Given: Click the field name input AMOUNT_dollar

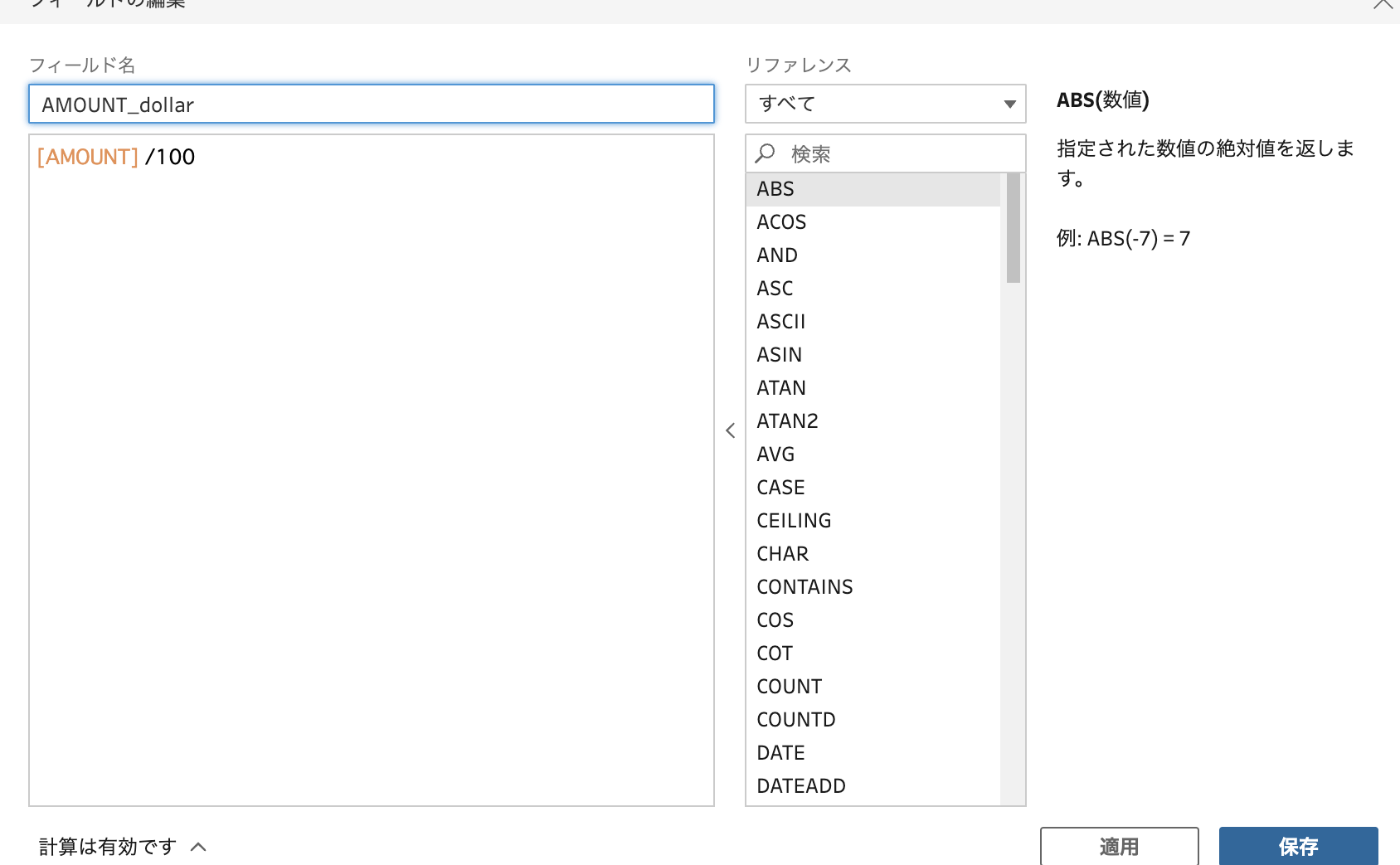Looking at the screenshot, I should [x=372, y=104].
